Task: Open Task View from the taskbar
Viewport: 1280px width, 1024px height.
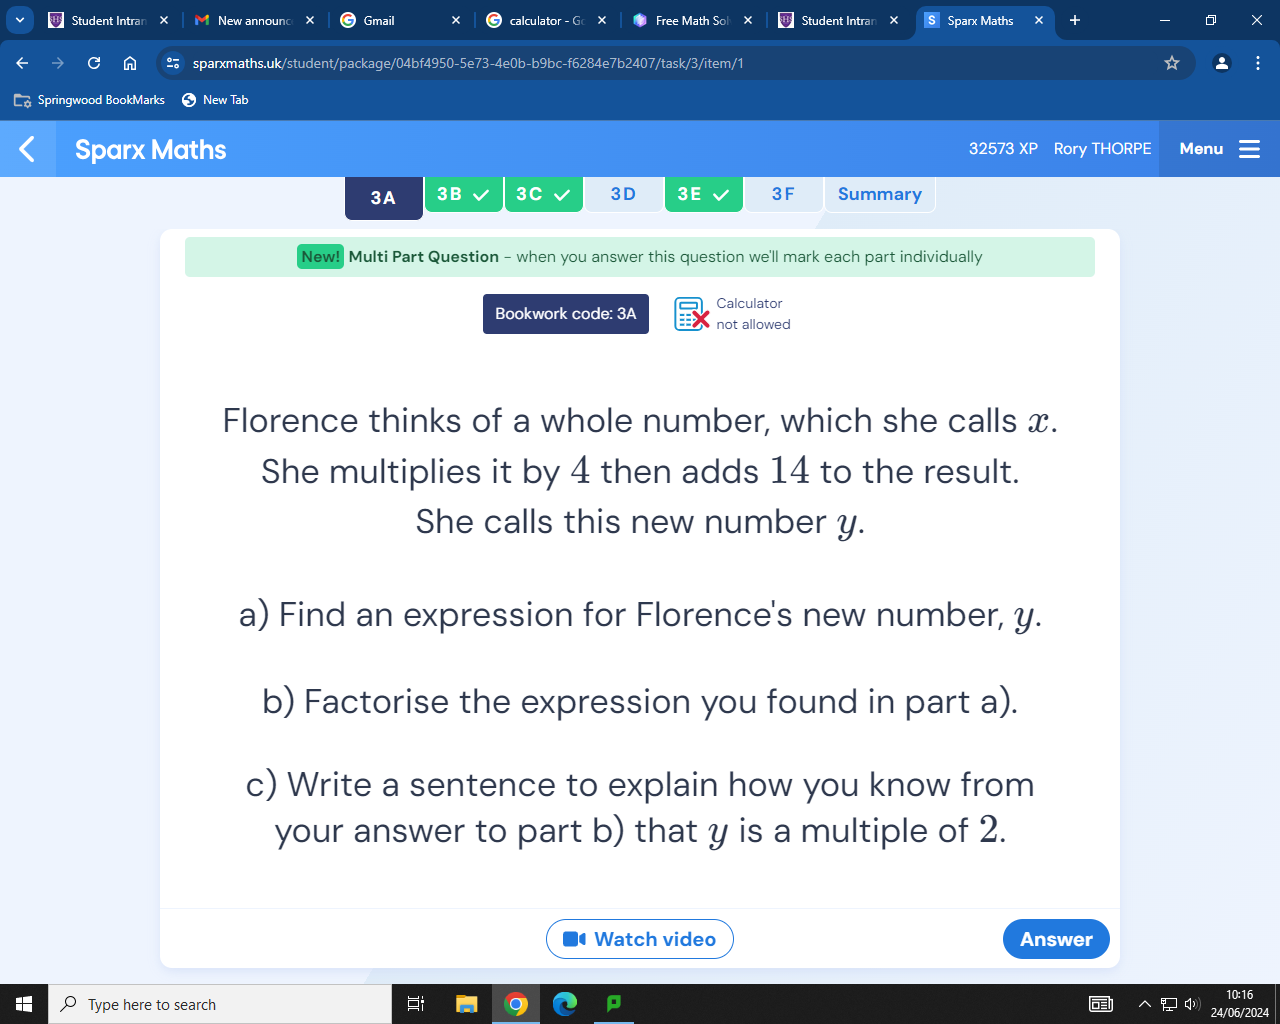Action: [x=416, y=1003]
